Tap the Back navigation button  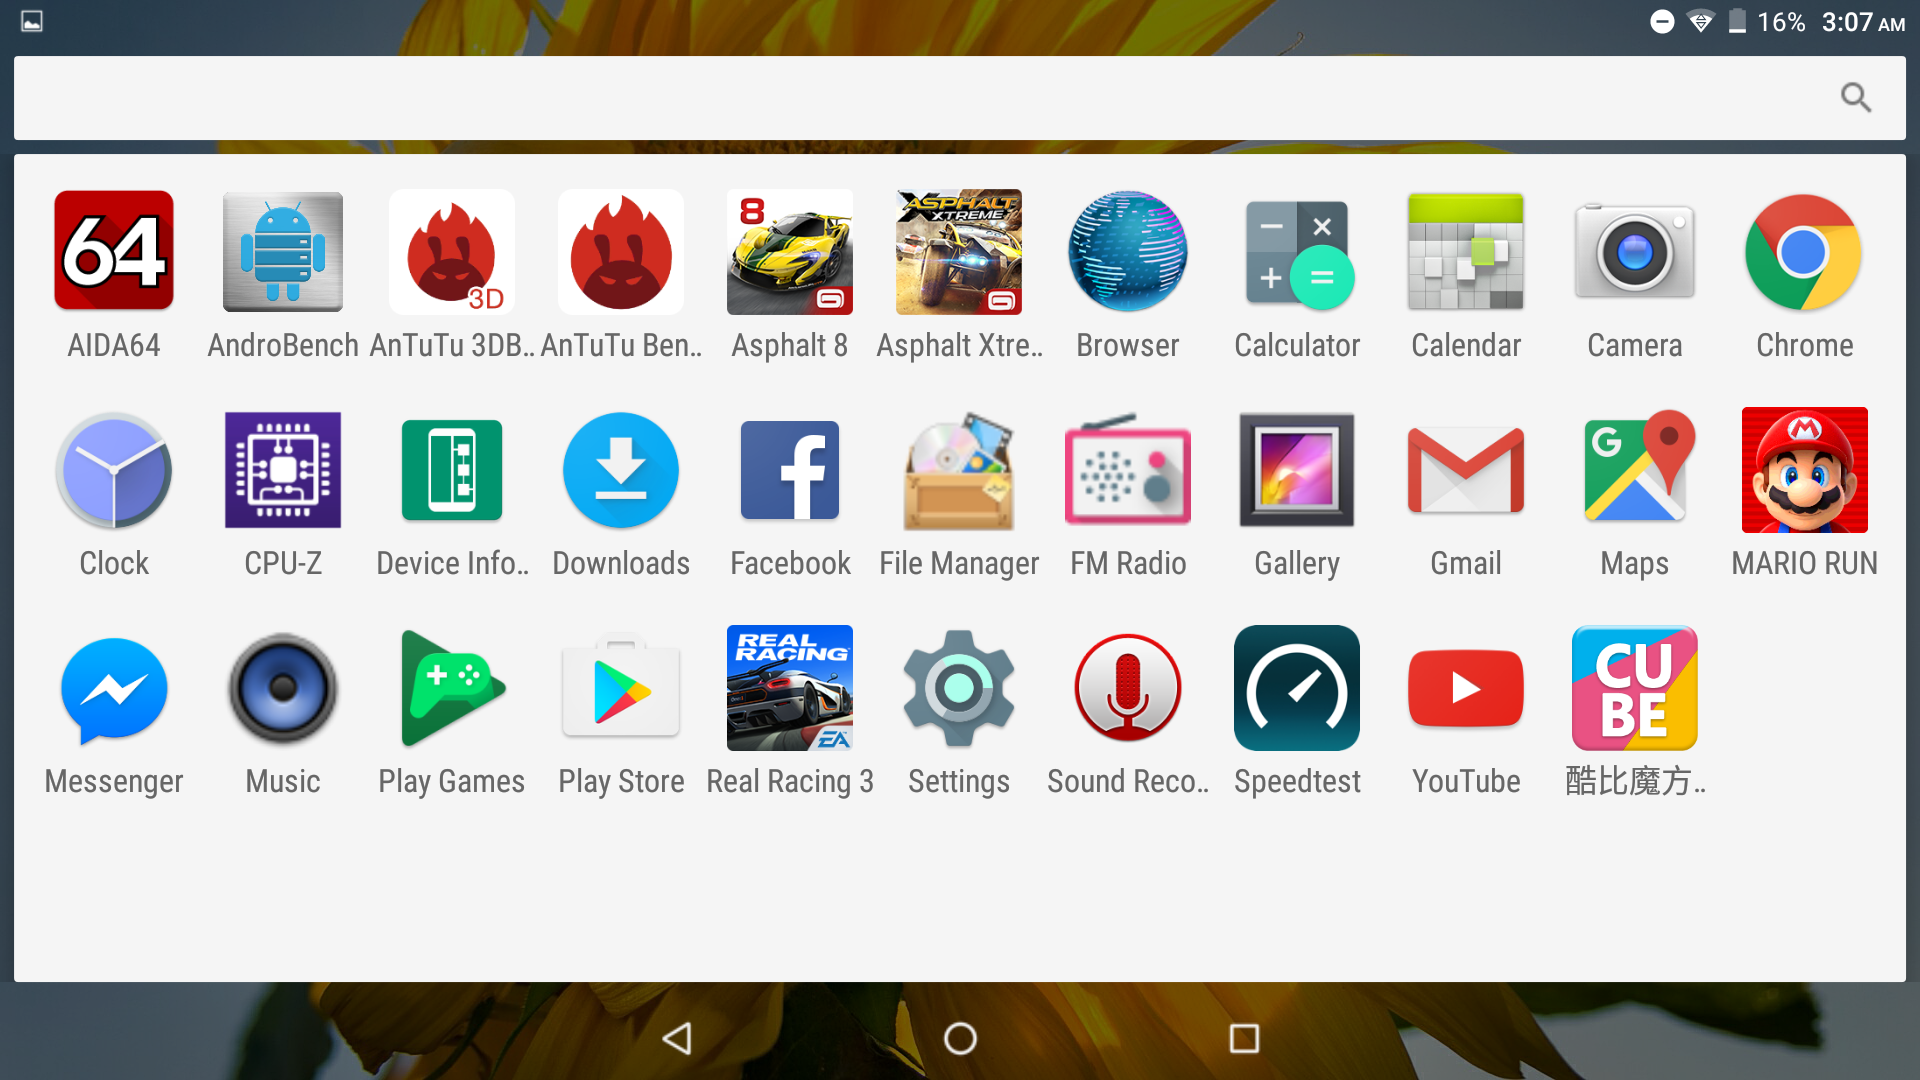point(677,1039)
